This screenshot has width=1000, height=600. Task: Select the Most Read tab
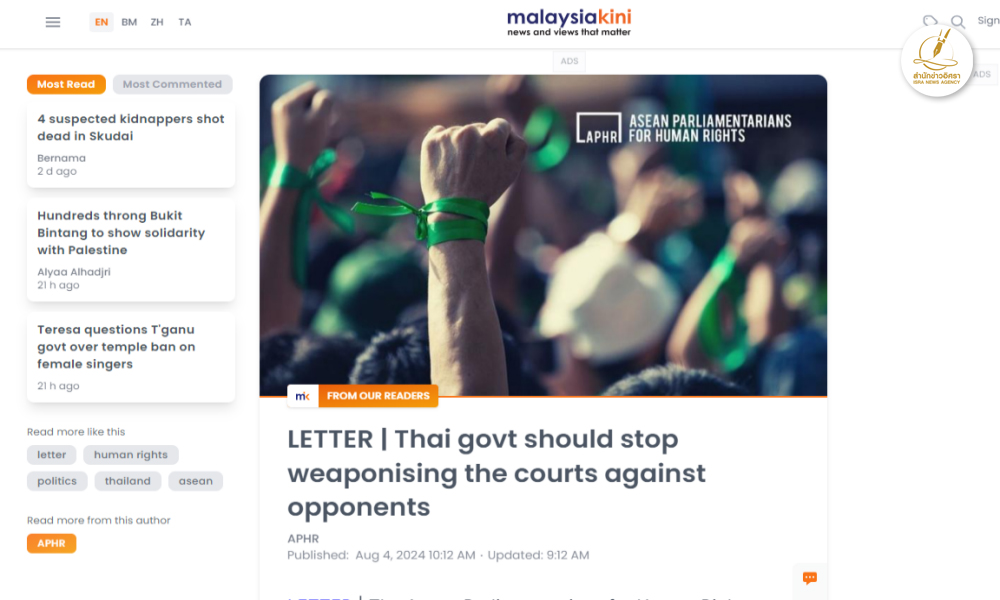pos(66,84)
